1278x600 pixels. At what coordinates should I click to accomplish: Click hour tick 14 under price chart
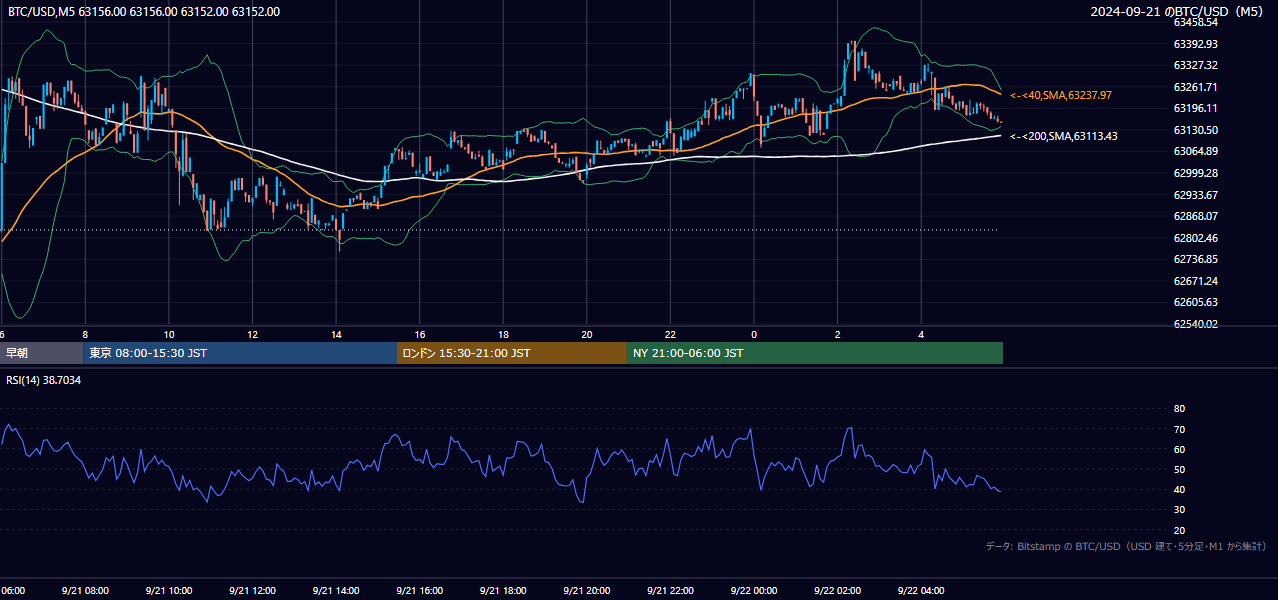(336, 334)
